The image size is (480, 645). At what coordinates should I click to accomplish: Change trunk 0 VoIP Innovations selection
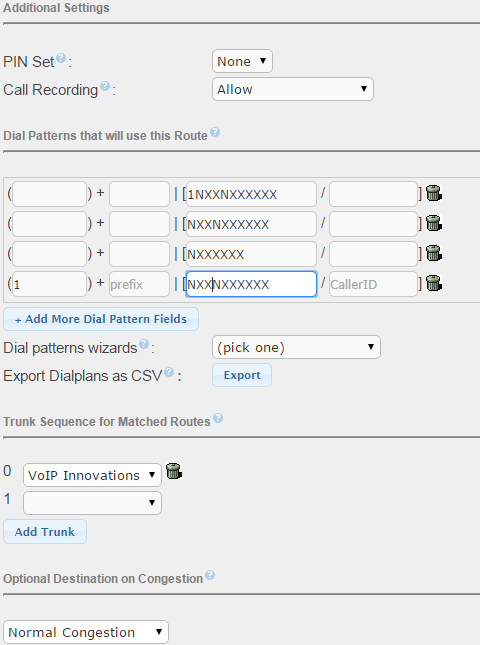click(x=93, y=475)
